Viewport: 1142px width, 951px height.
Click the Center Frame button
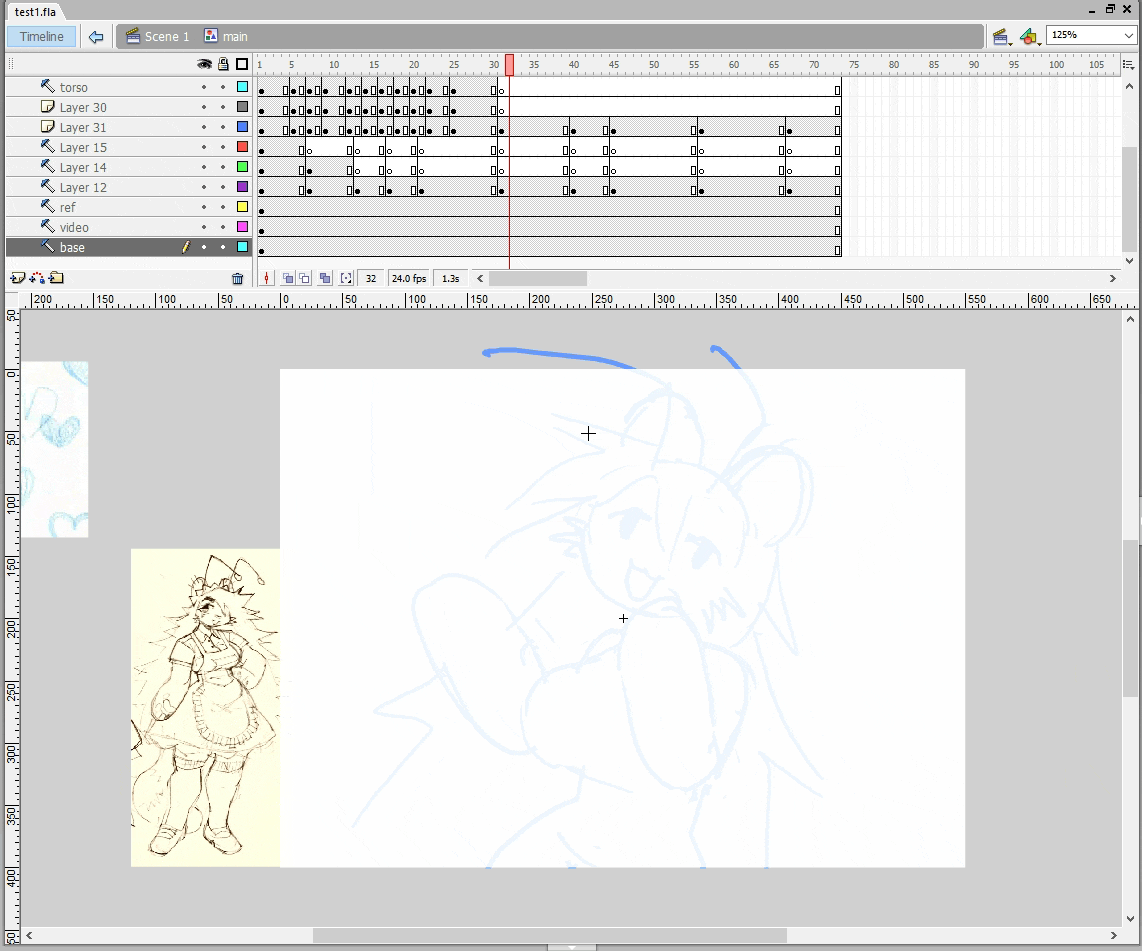pos(266,279)
